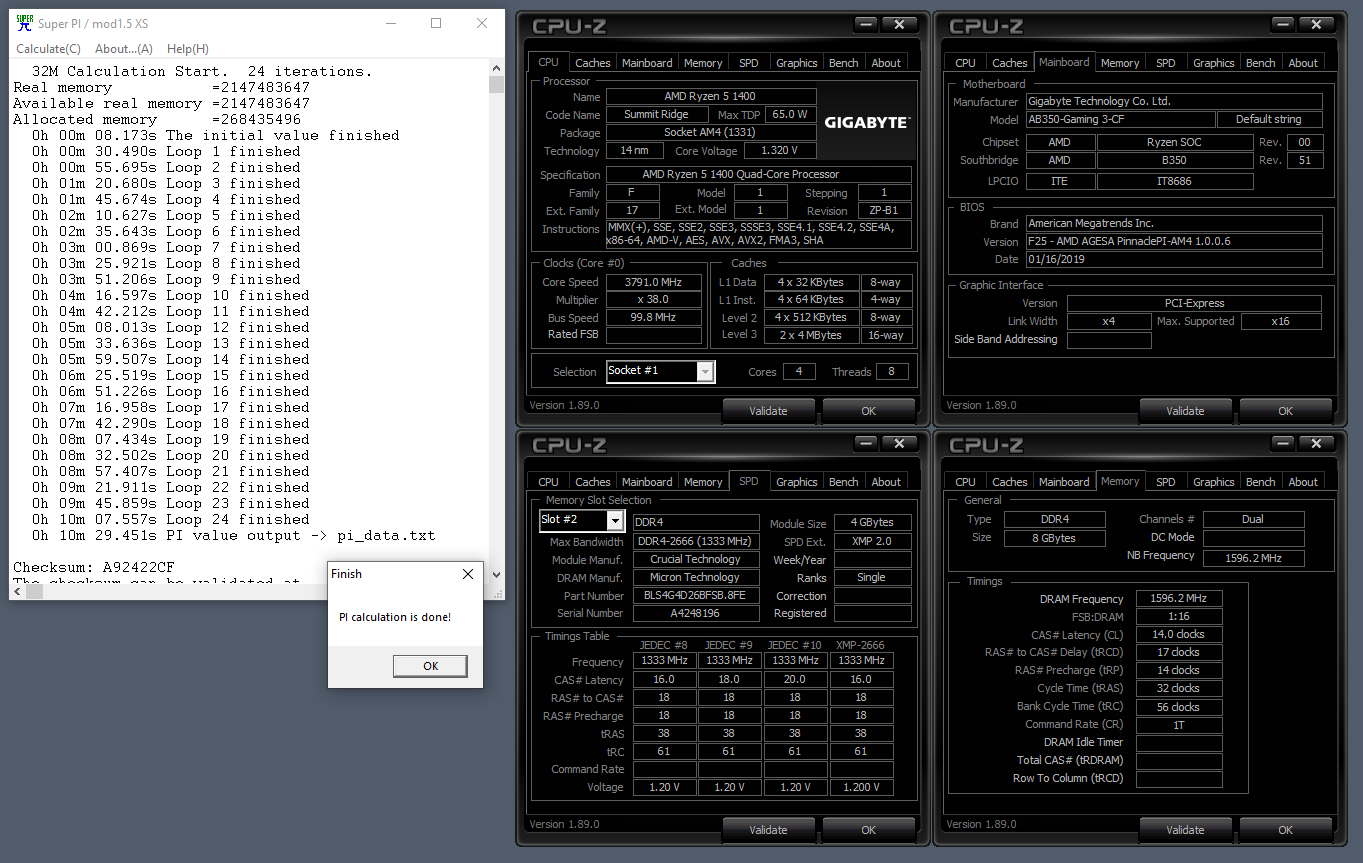Close the Finish dialog with its X
The image size is (1363, 863).
tap(467, 574)
